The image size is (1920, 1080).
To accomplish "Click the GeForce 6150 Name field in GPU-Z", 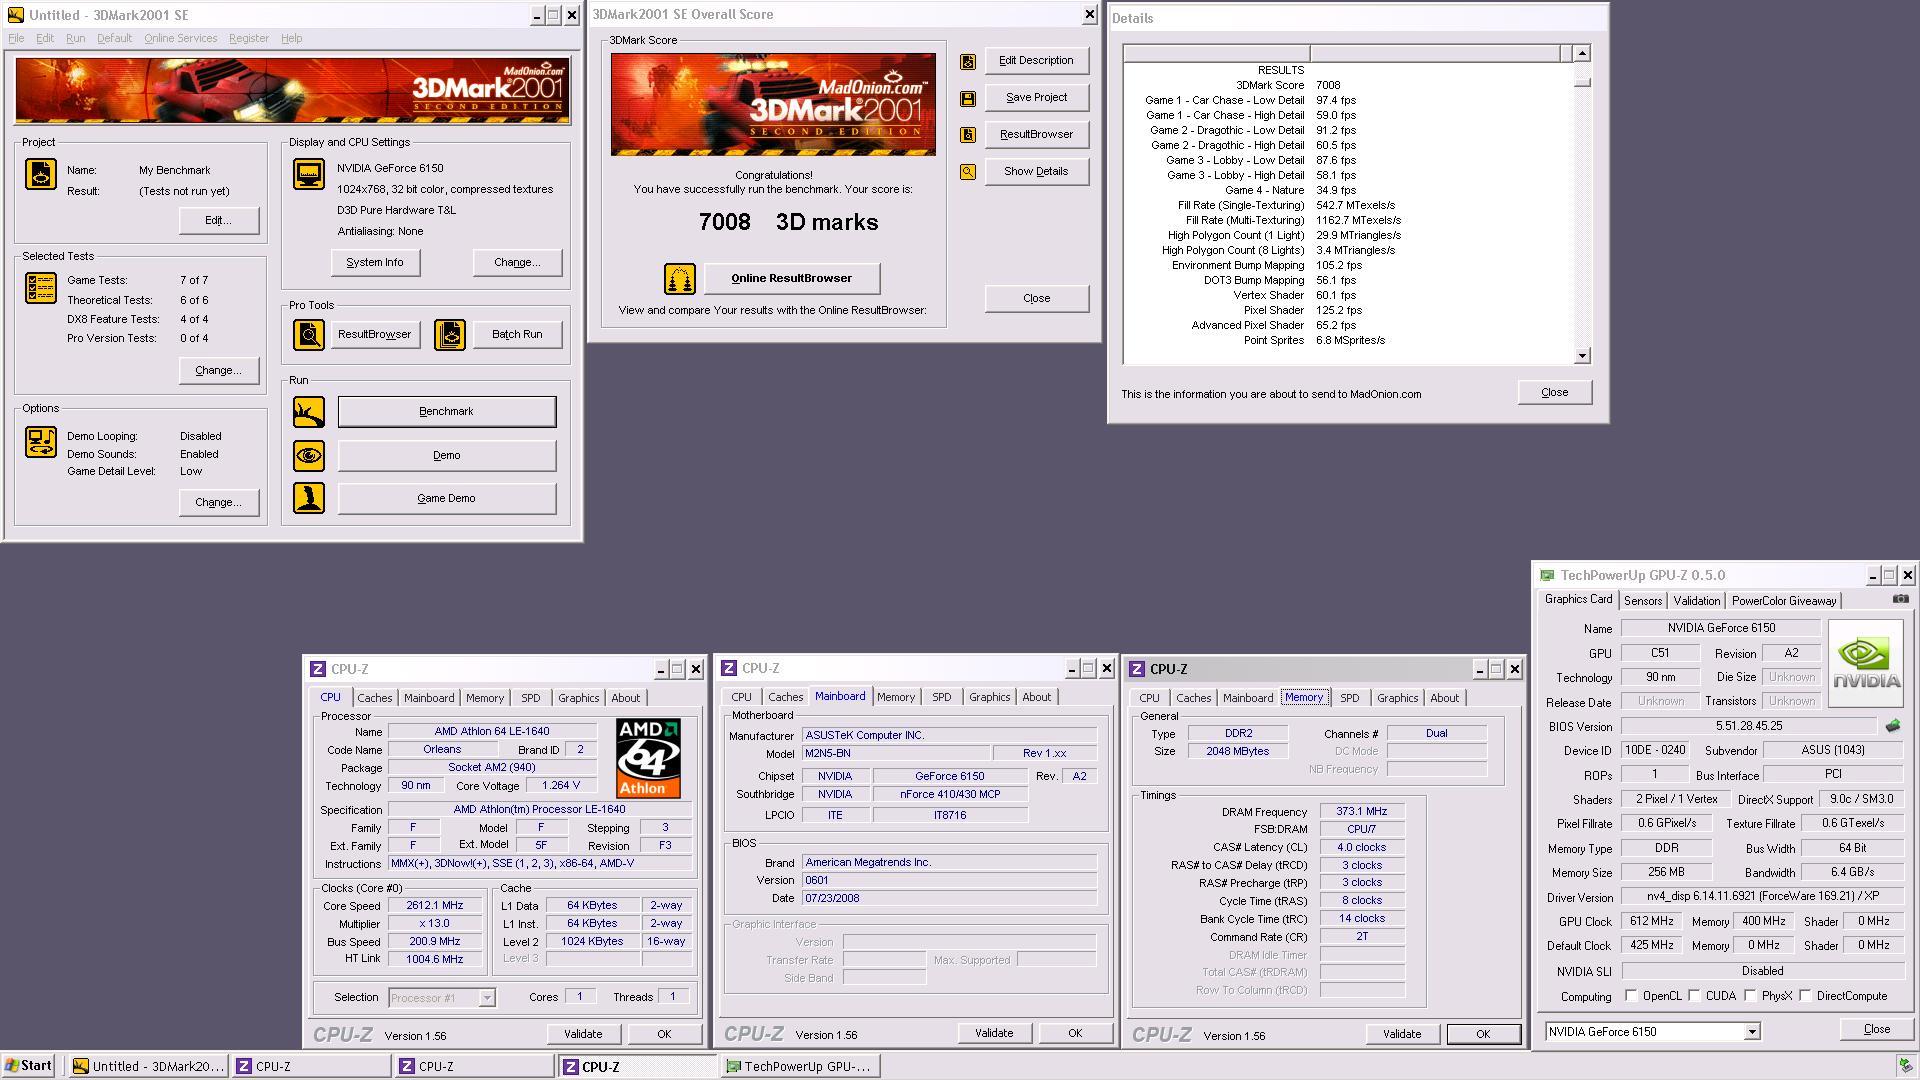I will (1720, 628).
